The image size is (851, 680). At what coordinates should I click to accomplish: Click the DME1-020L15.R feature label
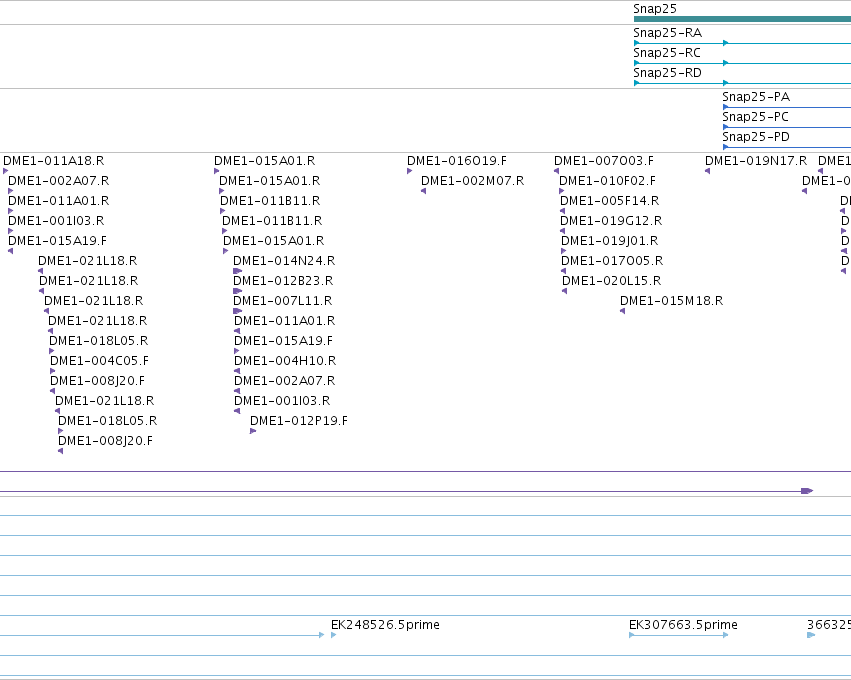(611, 281)
